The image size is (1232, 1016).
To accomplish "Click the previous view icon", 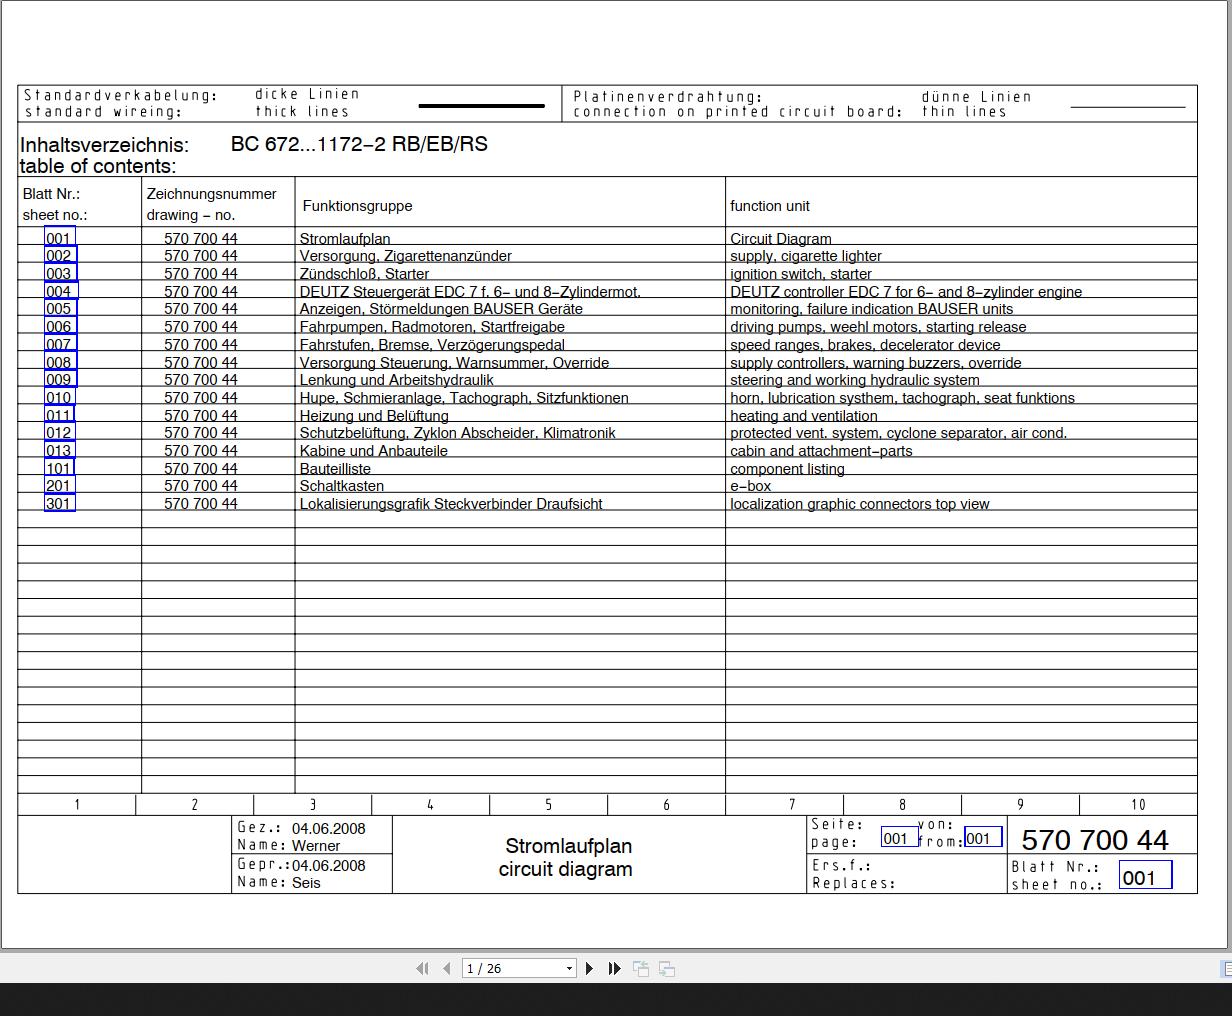I will (641, 968).
